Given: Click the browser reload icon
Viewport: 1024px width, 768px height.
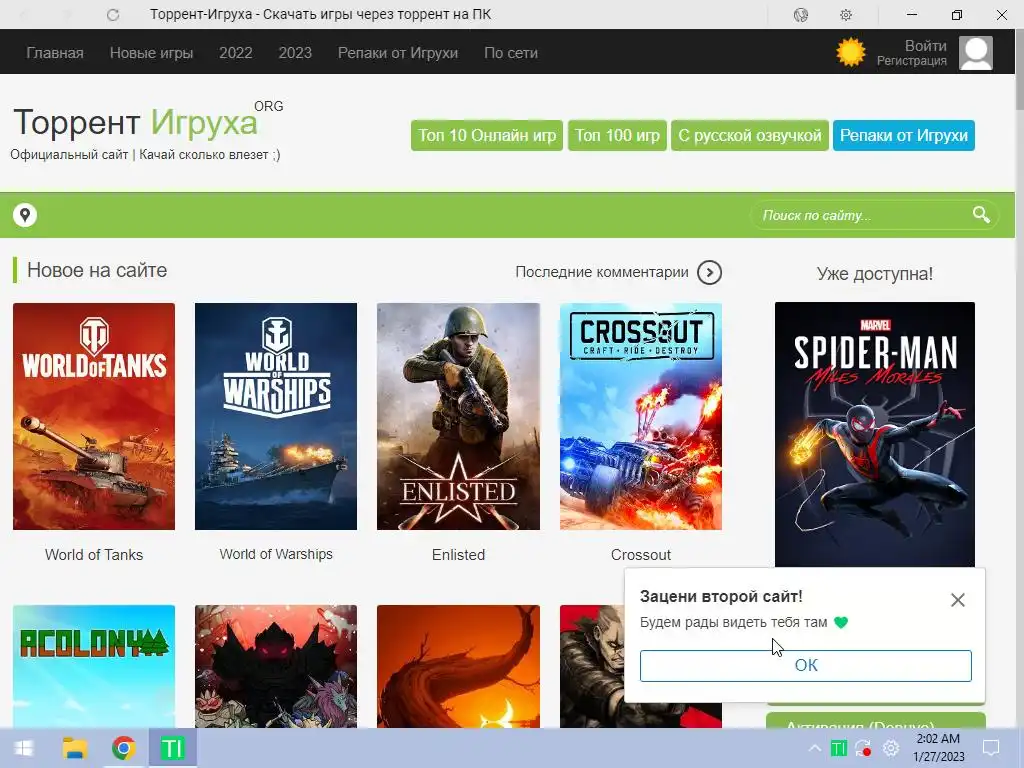Looking at the screenshot, I should [113, 14].
